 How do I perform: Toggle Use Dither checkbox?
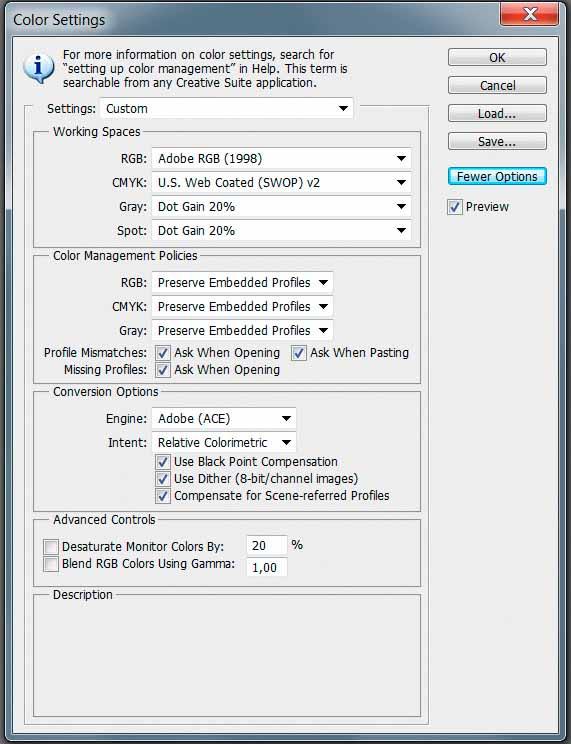(x=163, y=479)
